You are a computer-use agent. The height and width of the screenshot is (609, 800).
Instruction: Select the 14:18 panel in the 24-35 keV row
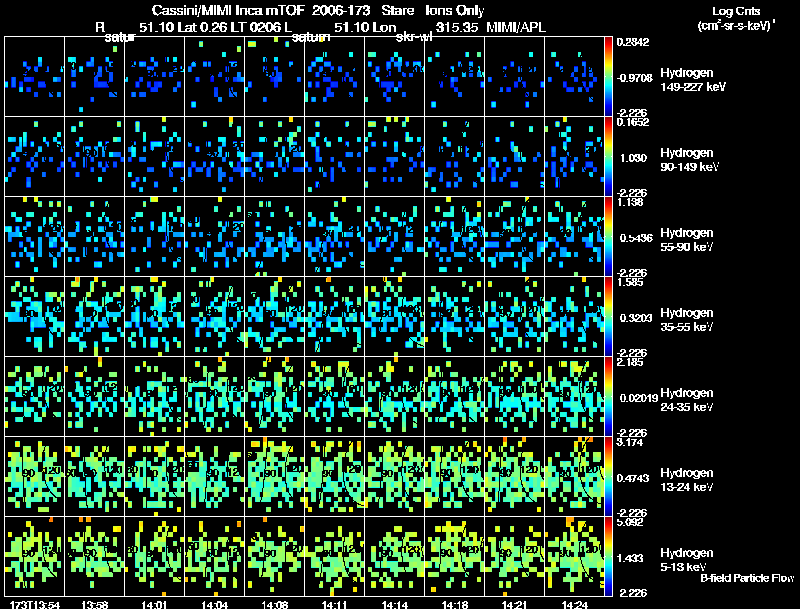455,396
